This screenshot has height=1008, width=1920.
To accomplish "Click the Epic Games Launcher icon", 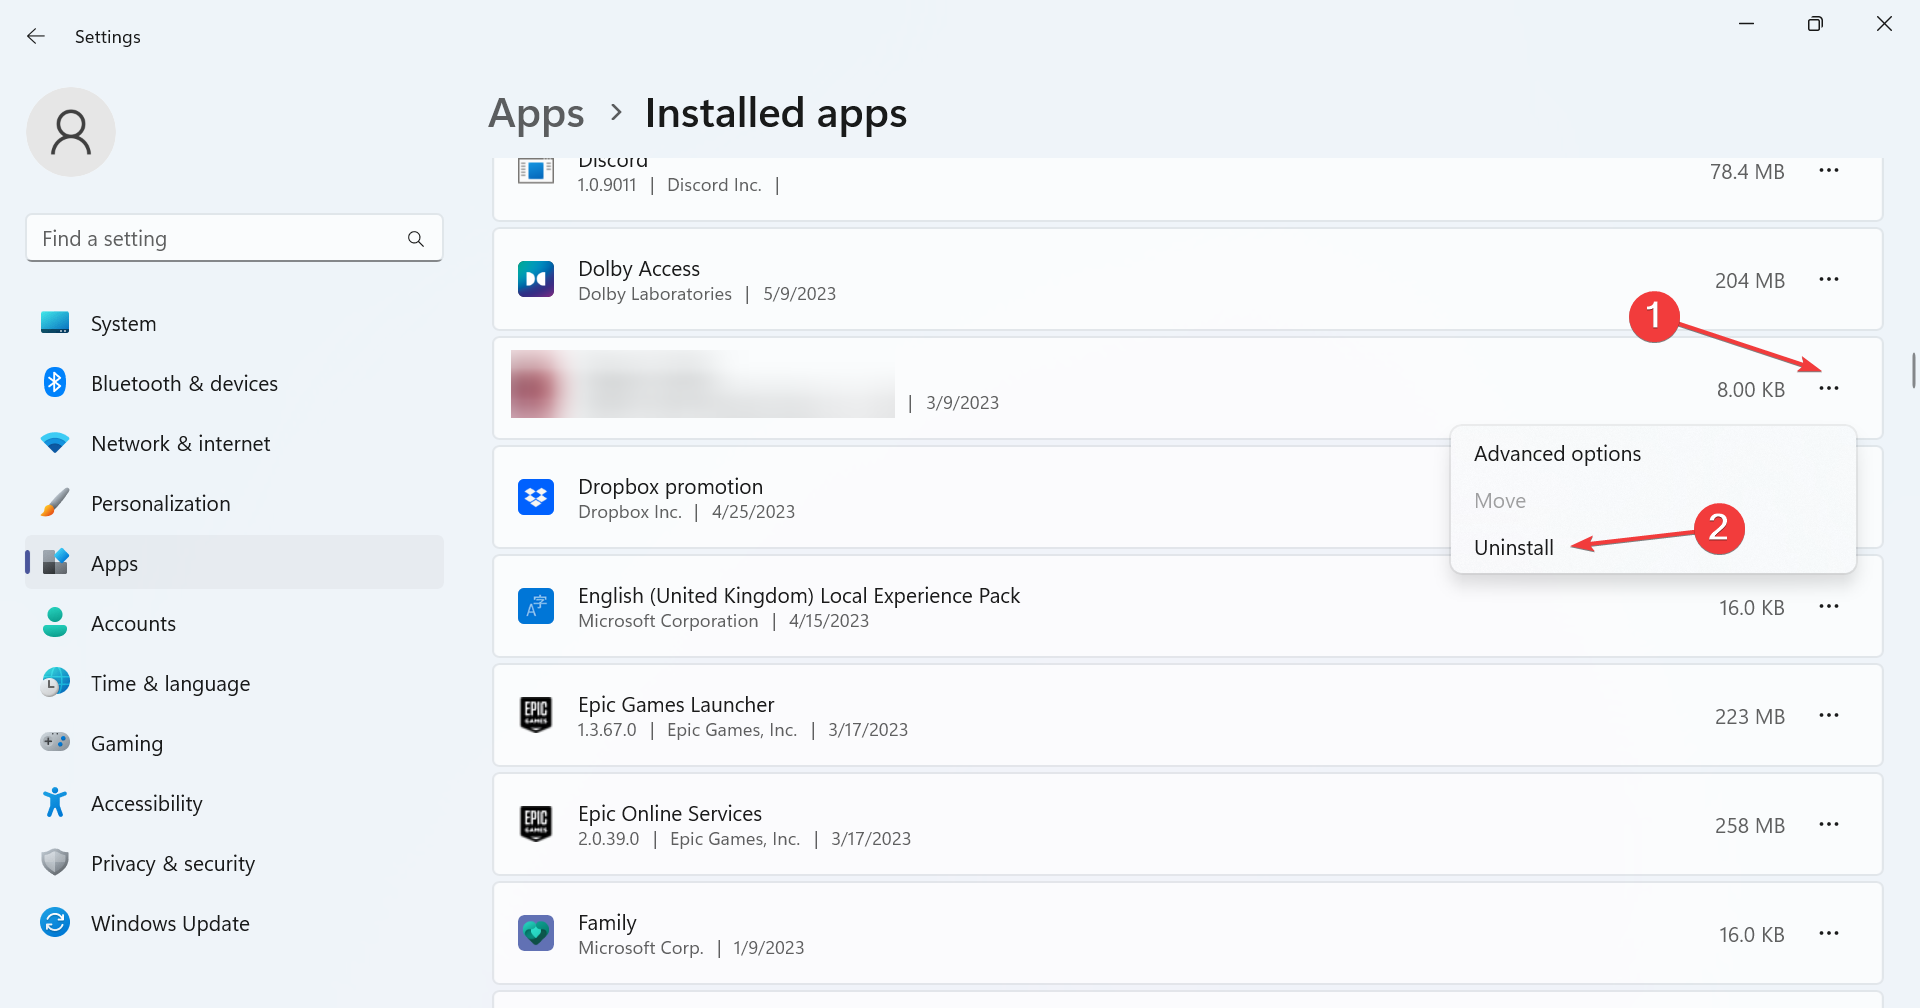I will click(536, 715).
